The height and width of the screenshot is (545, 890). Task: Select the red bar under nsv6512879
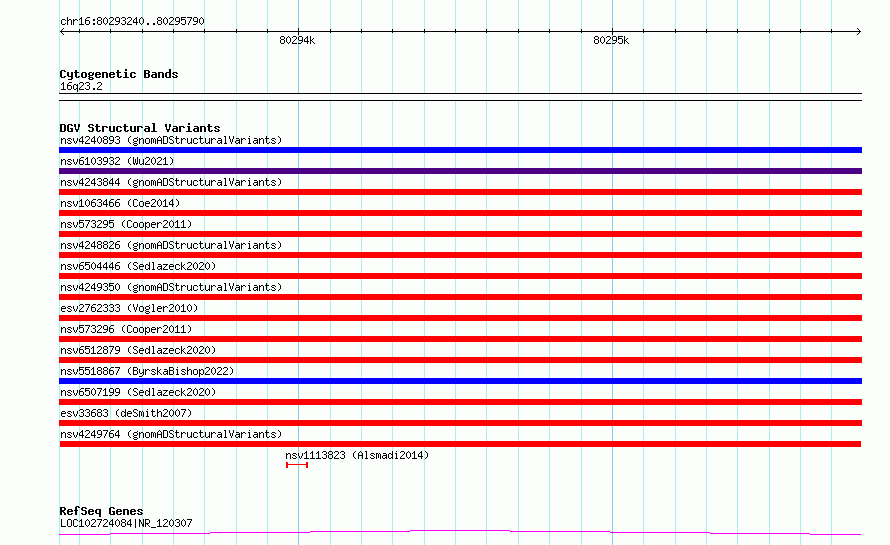[460, 360]
